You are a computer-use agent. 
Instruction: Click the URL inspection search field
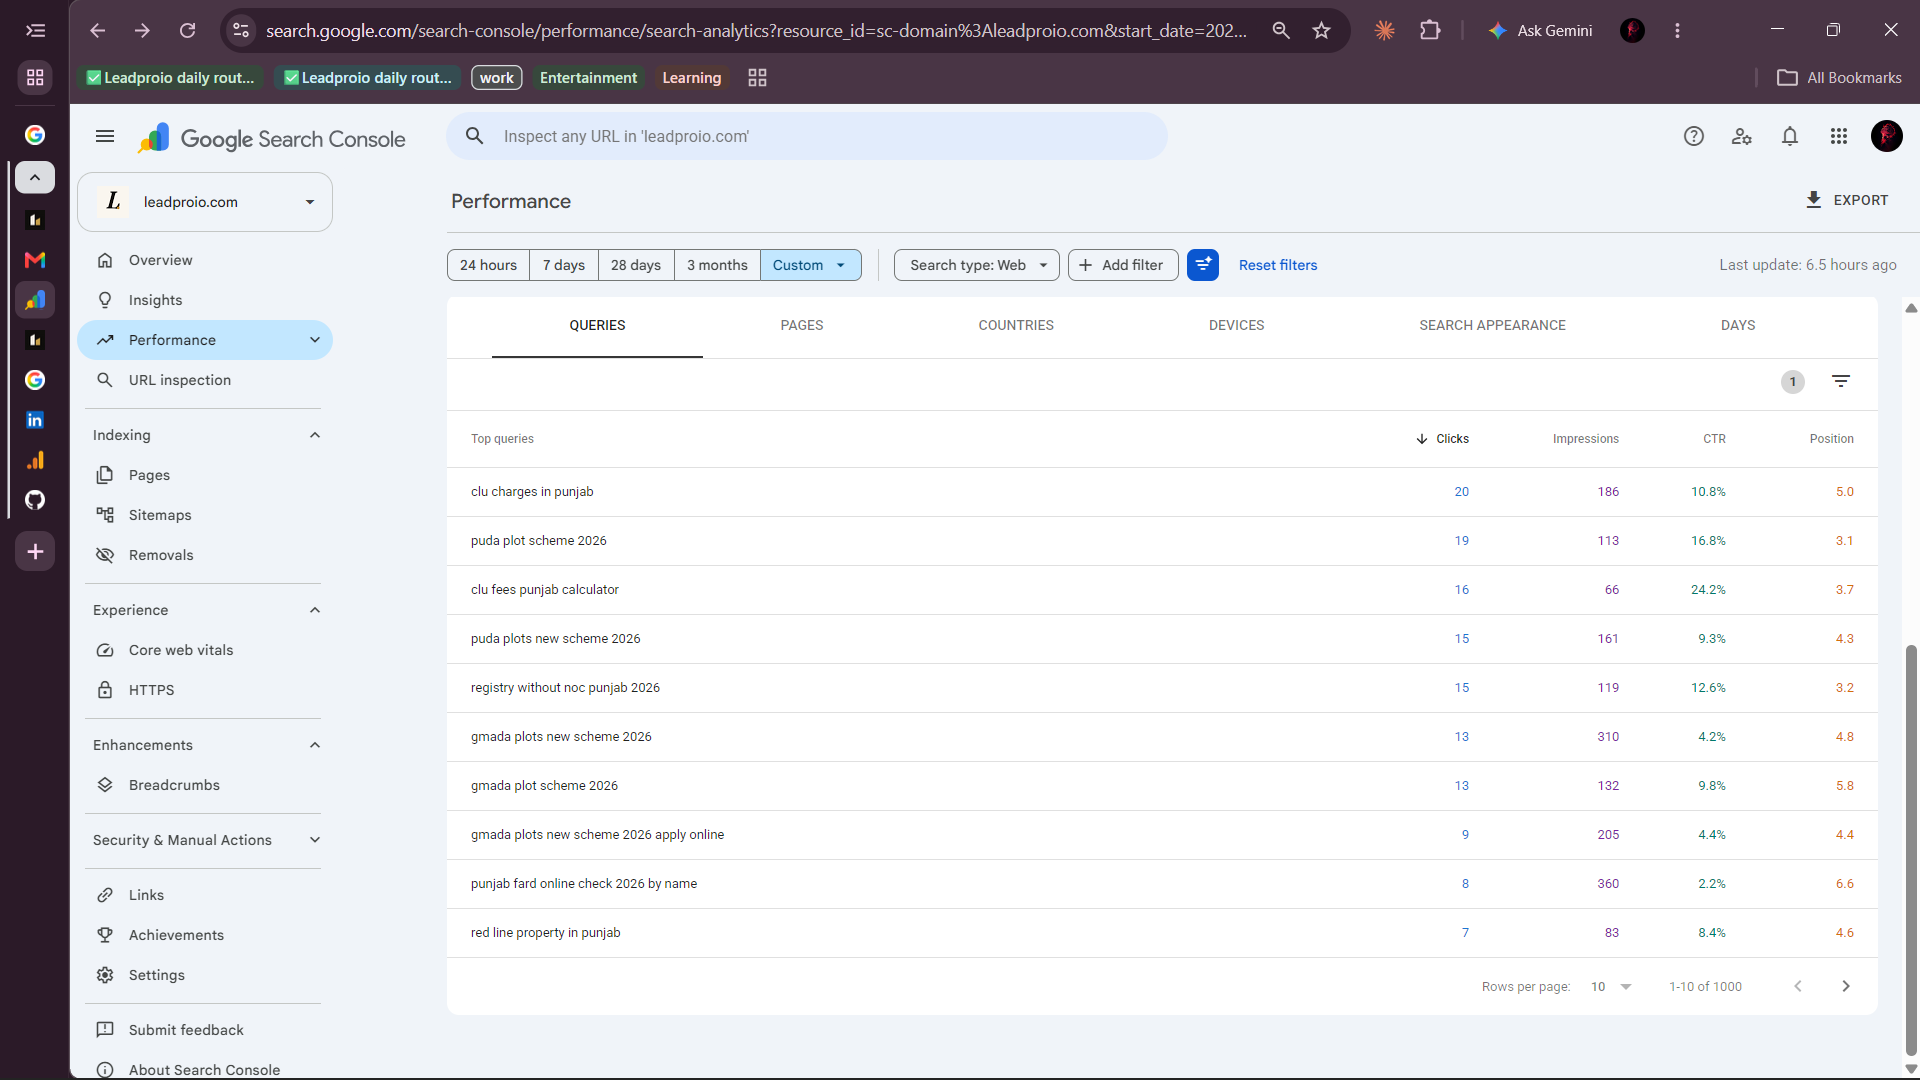pos(807,136)
